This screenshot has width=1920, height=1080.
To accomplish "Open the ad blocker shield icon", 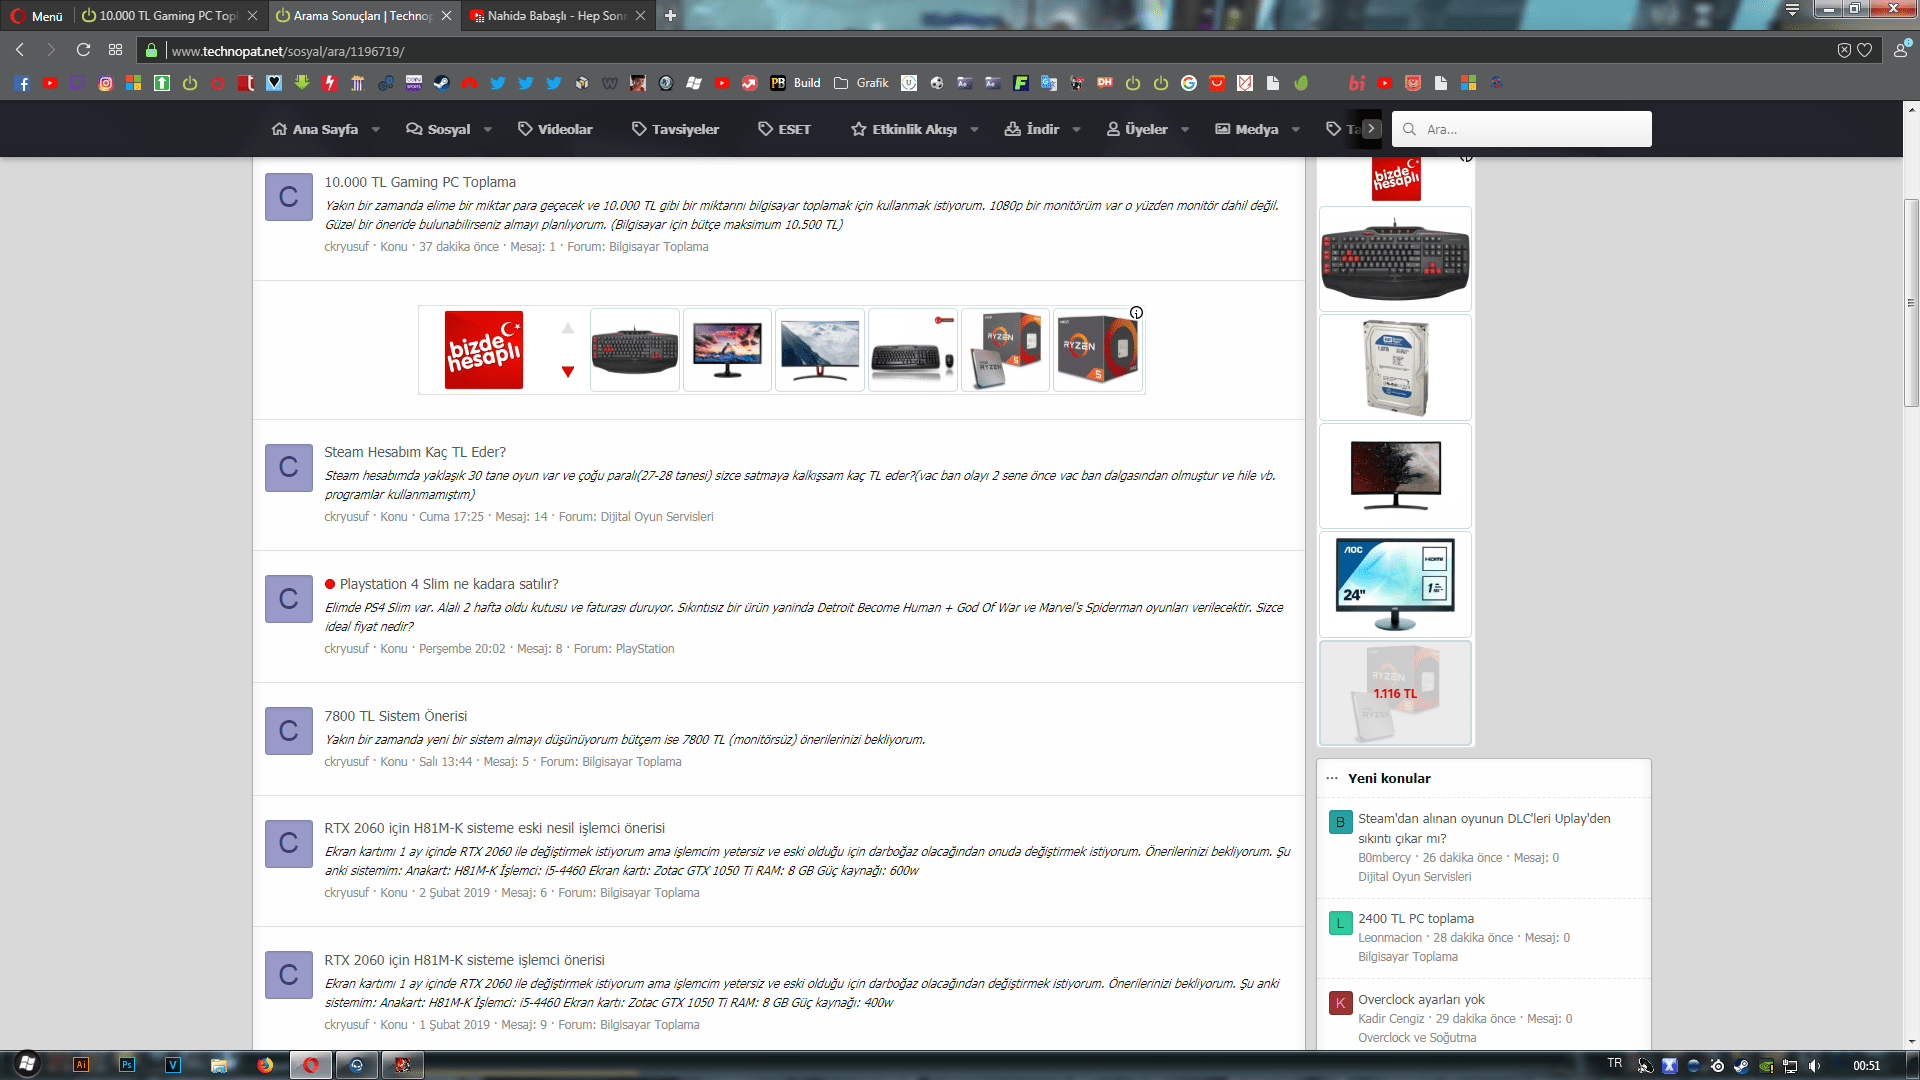I will click(1844, 50).
